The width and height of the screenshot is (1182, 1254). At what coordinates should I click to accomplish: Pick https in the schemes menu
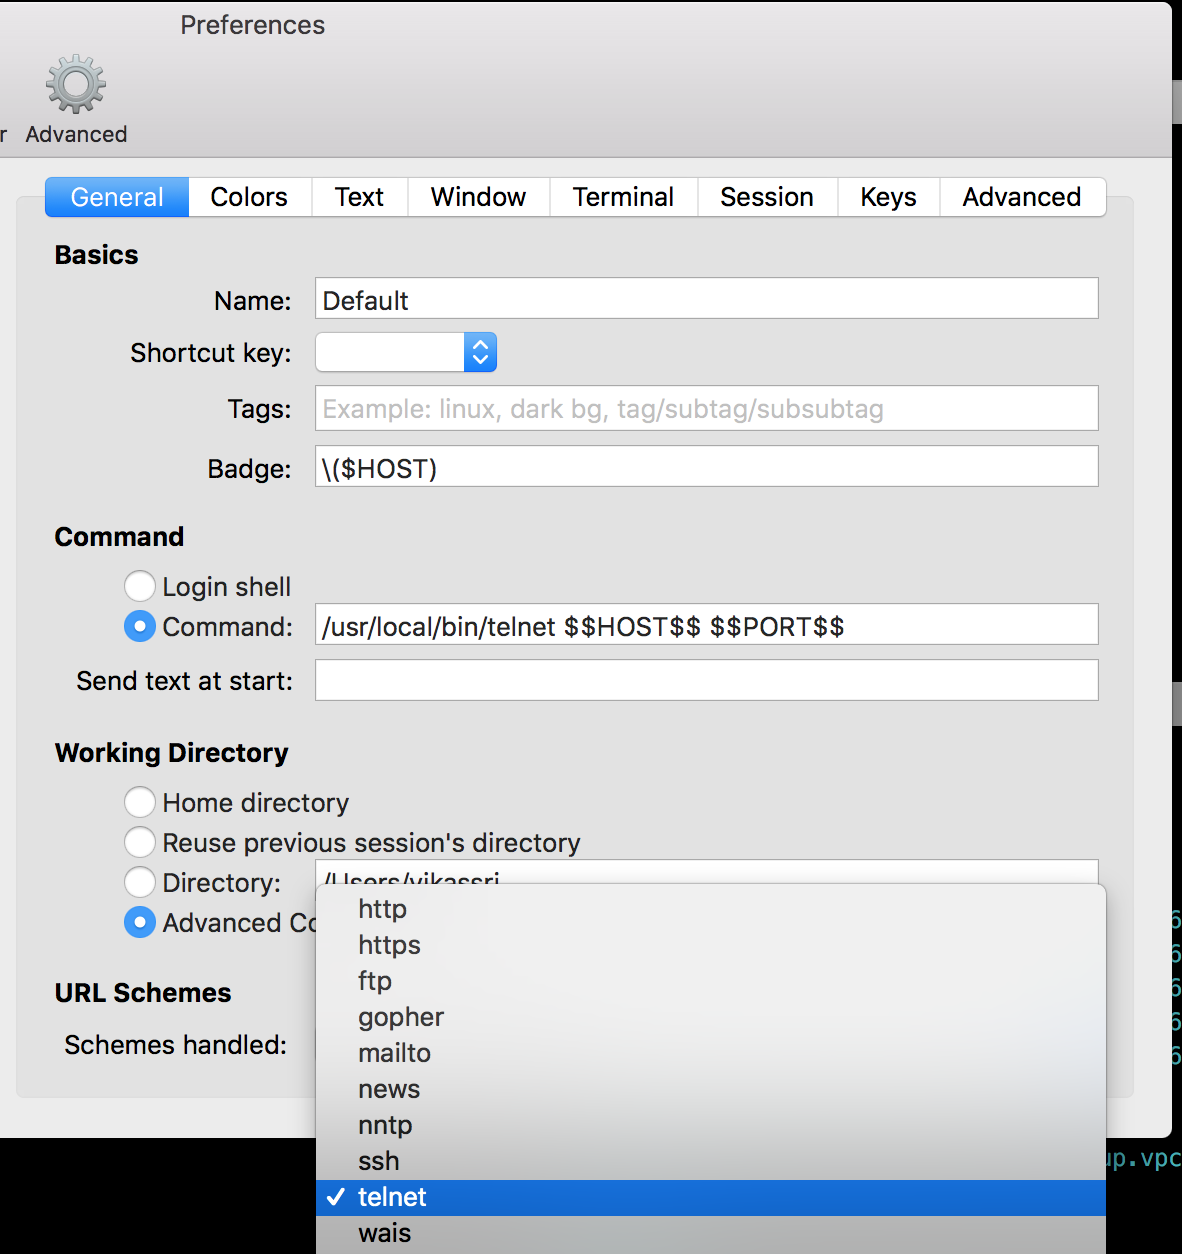[389, 945]
